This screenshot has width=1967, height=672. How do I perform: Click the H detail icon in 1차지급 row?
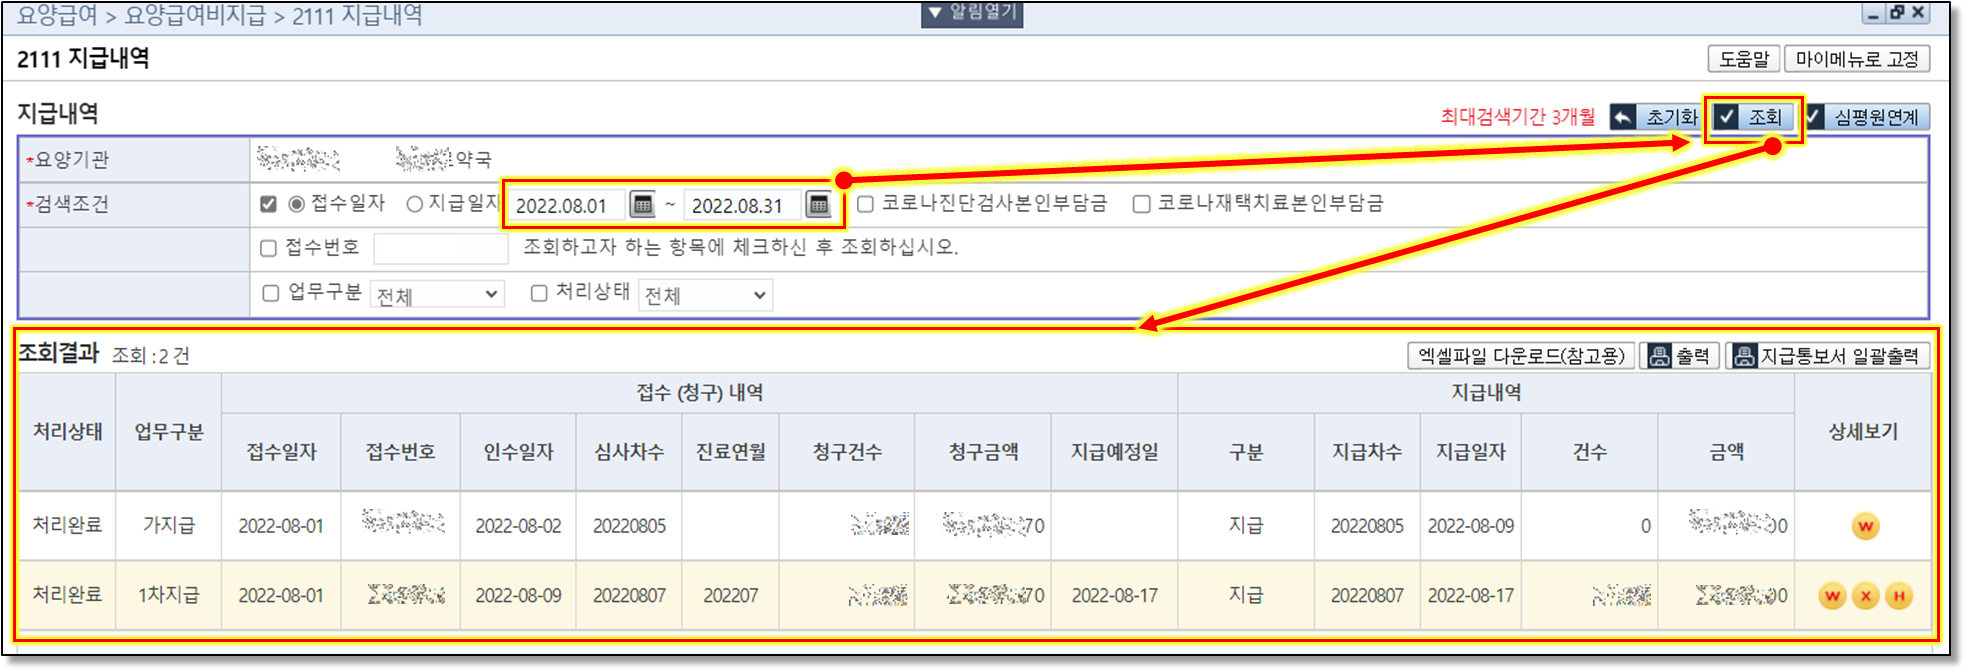[x=1898, y=596]
